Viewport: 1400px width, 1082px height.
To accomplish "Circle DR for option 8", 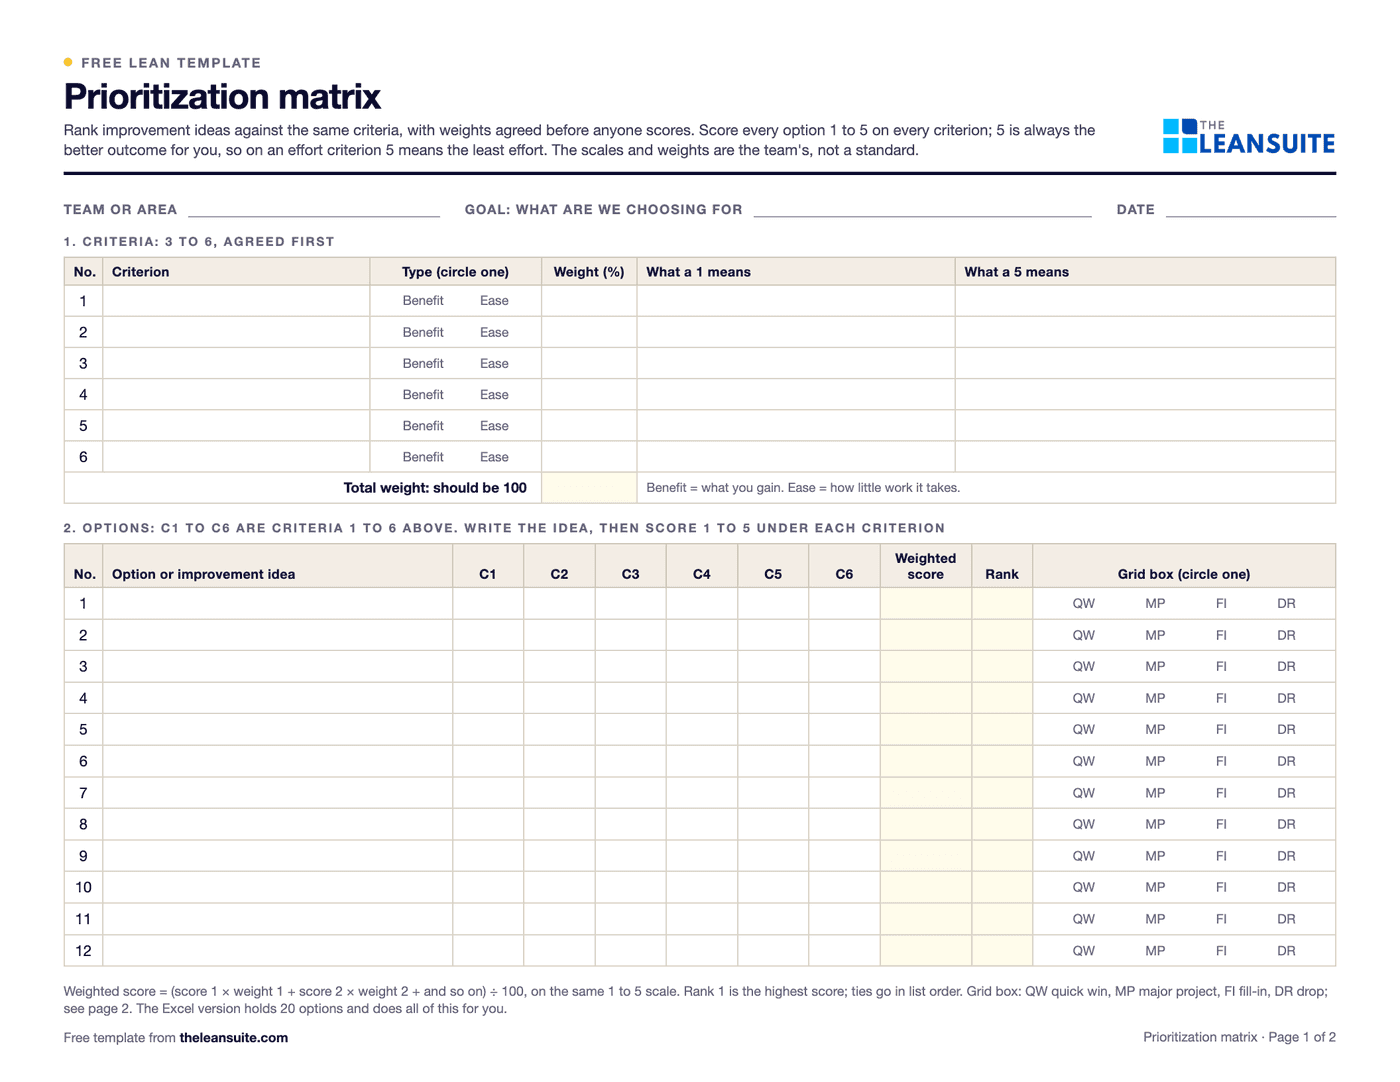I will tap(1286, 825).
